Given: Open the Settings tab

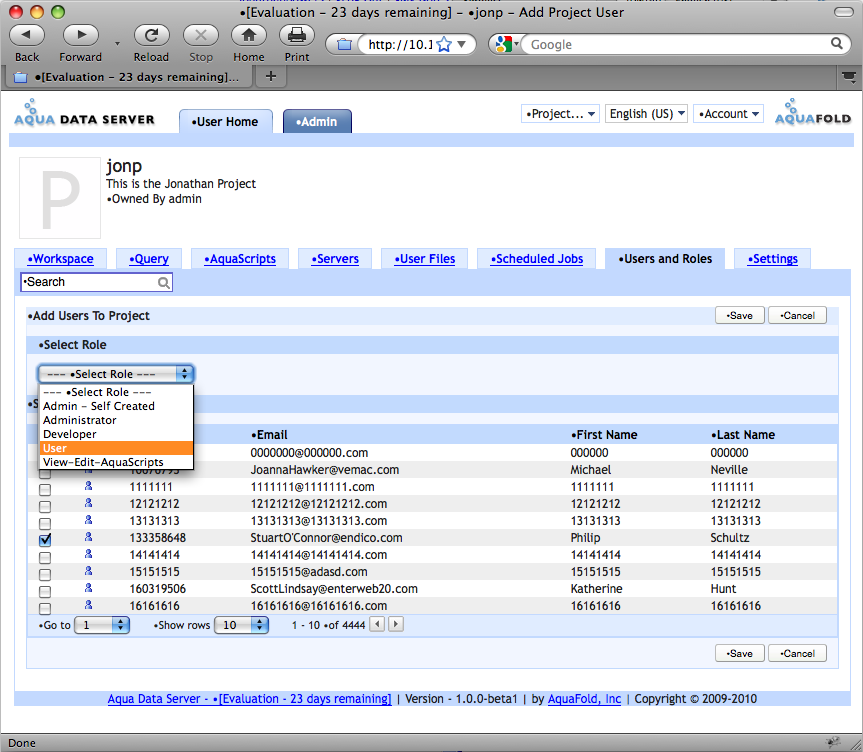Looking at the screenshot, I should (772, 259).
